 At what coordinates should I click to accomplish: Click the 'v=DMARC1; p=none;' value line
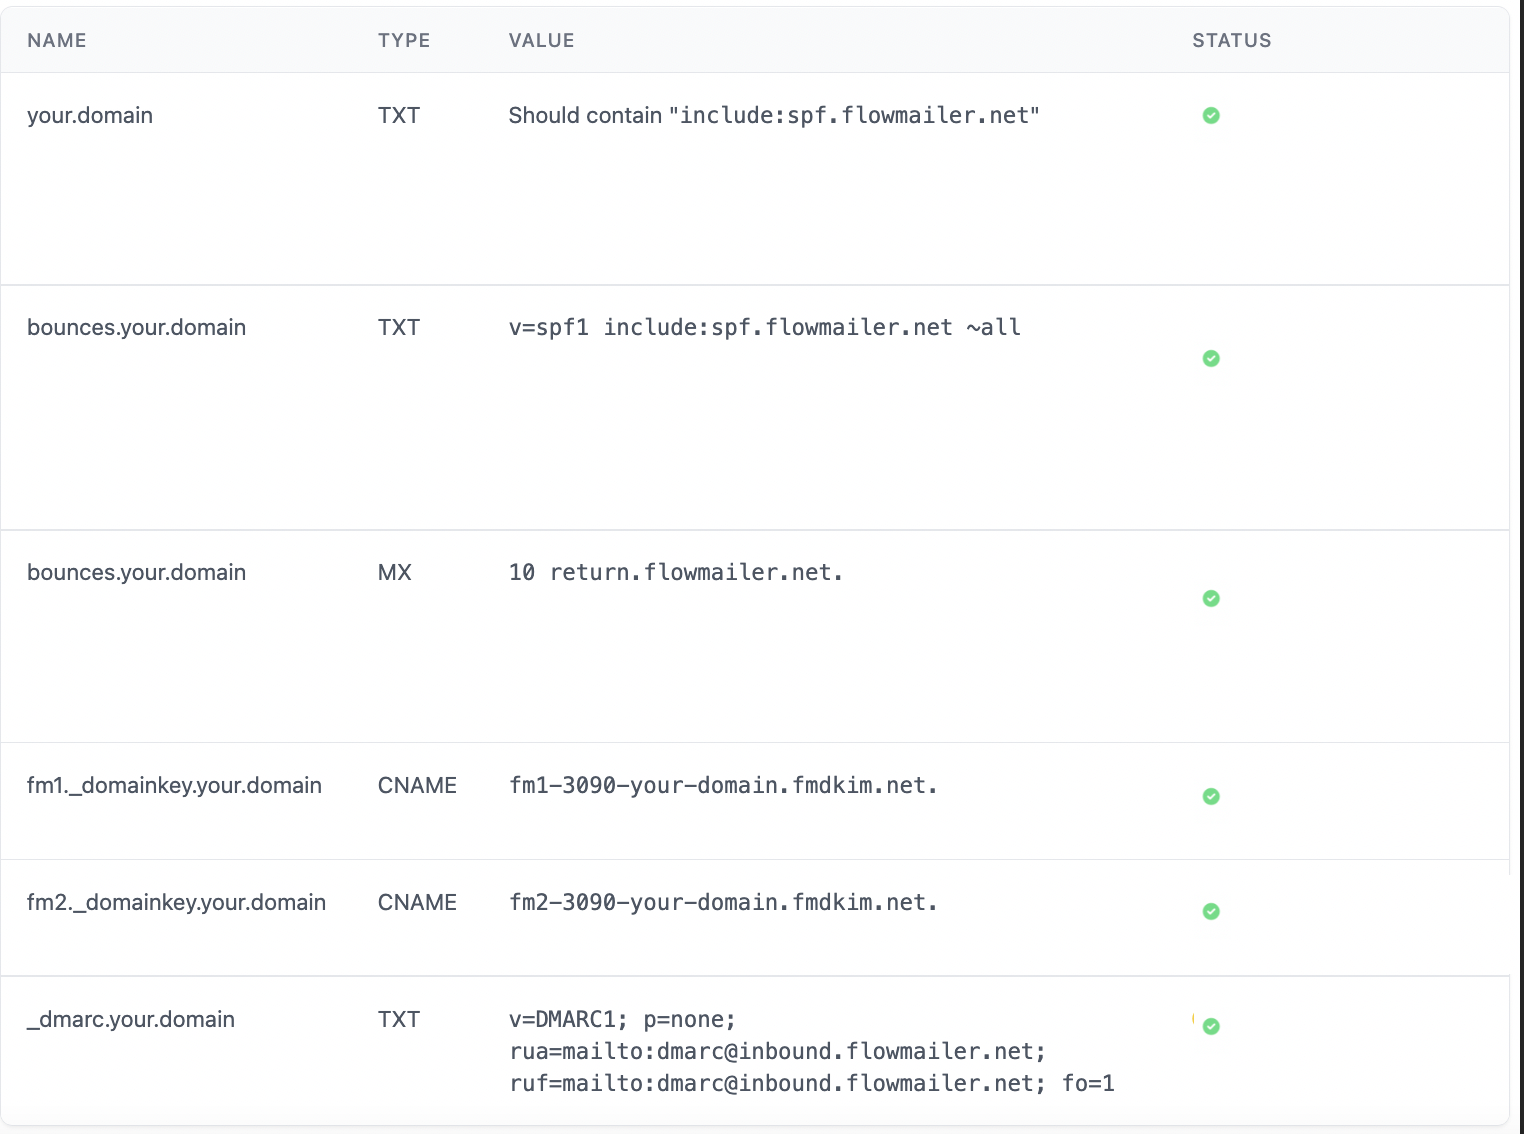[622, 1020]
